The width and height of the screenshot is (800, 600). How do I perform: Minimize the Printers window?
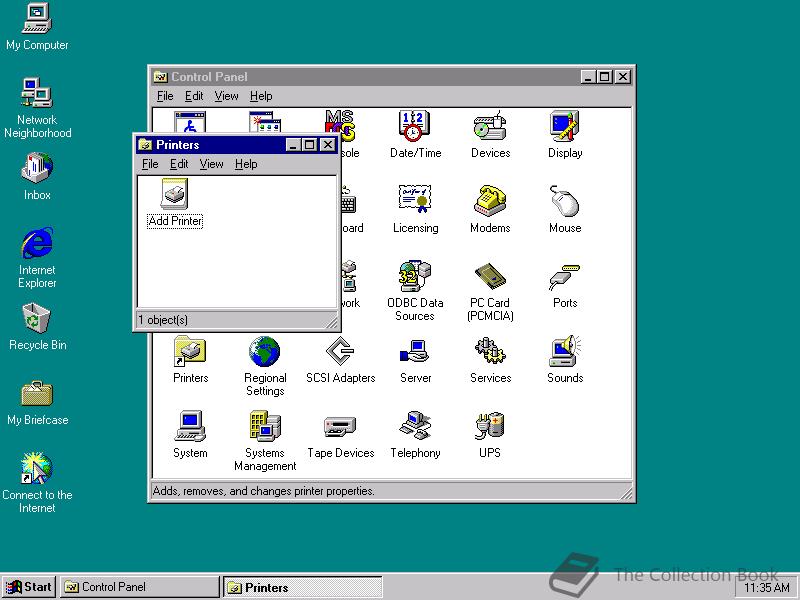click(x=293, y=145)
